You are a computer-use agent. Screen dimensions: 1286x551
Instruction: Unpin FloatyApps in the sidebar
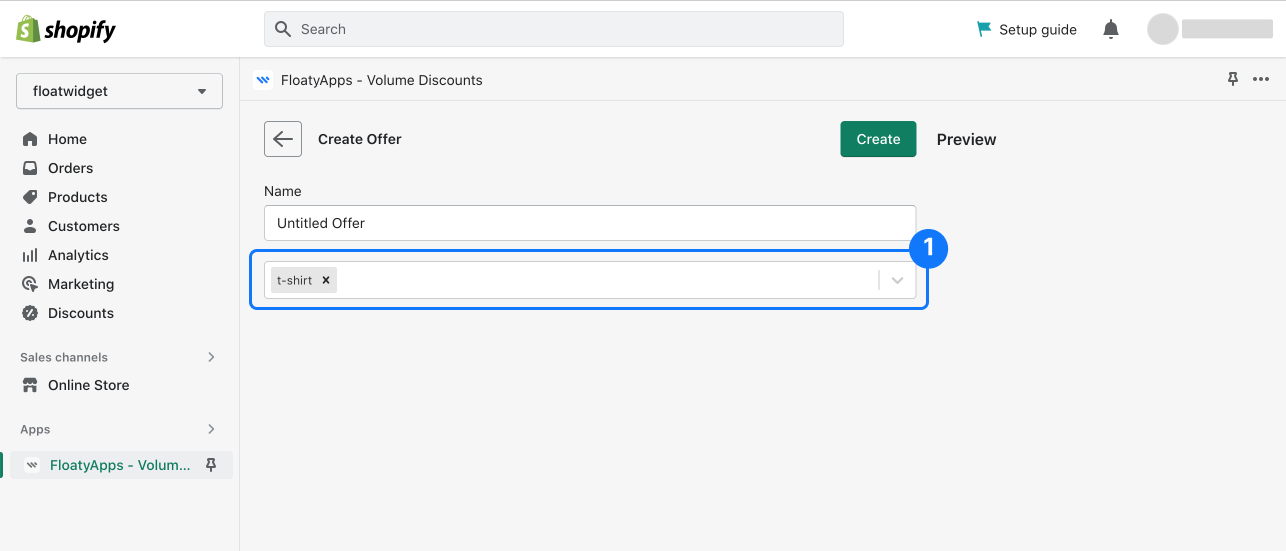[211, 465]
